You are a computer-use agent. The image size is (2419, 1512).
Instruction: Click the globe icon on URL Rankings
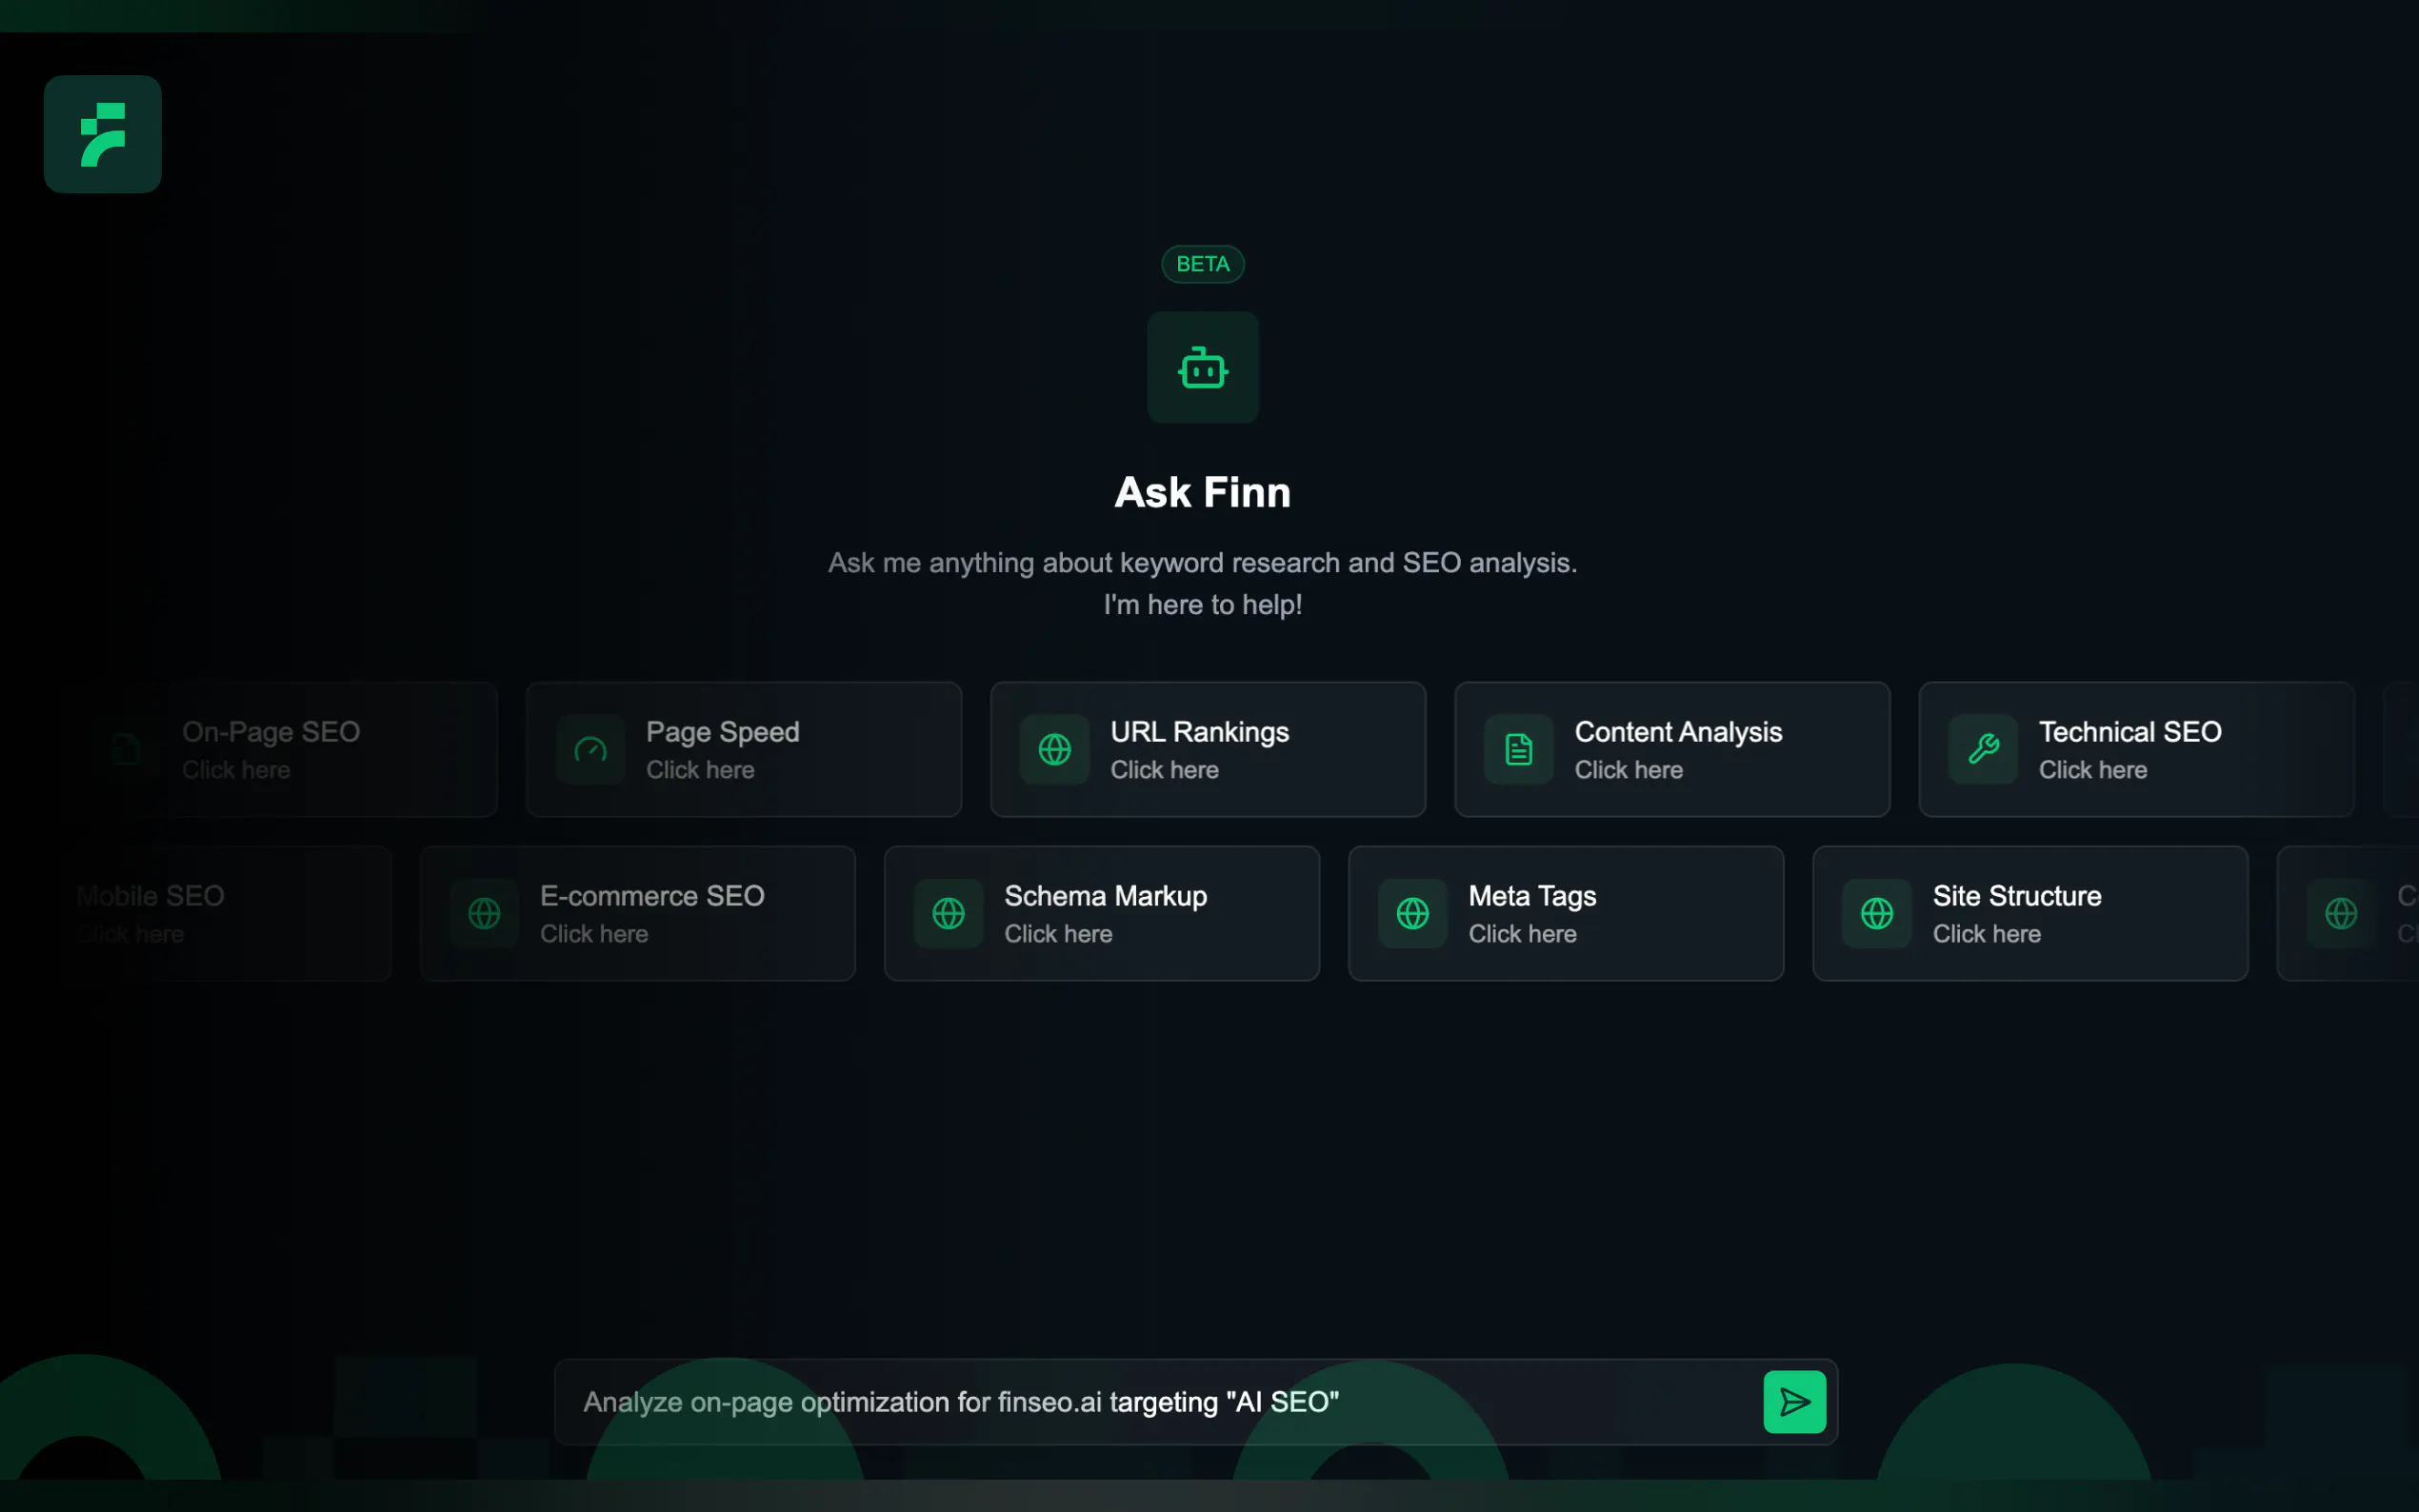click(1054, 749)
